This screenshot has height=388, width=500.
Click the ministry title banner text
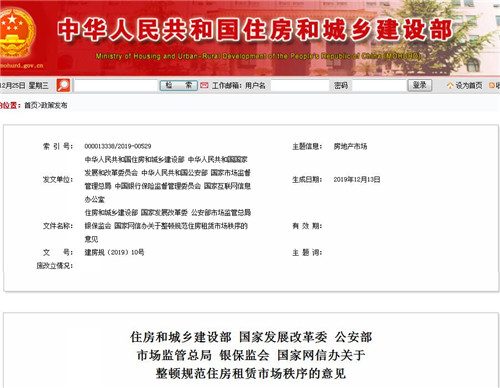(255, 30)
